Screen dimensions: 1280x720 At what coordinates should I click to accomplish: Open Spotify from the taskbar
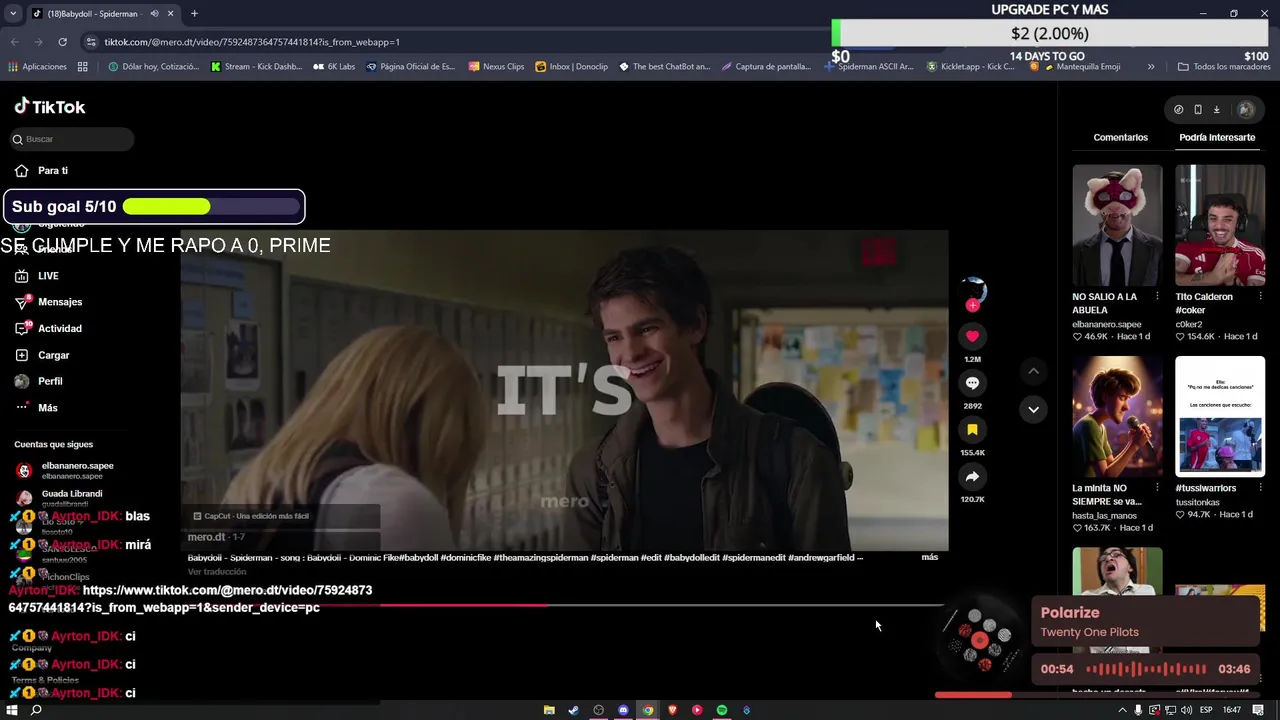pyautogui.click(x=722, y=710)
